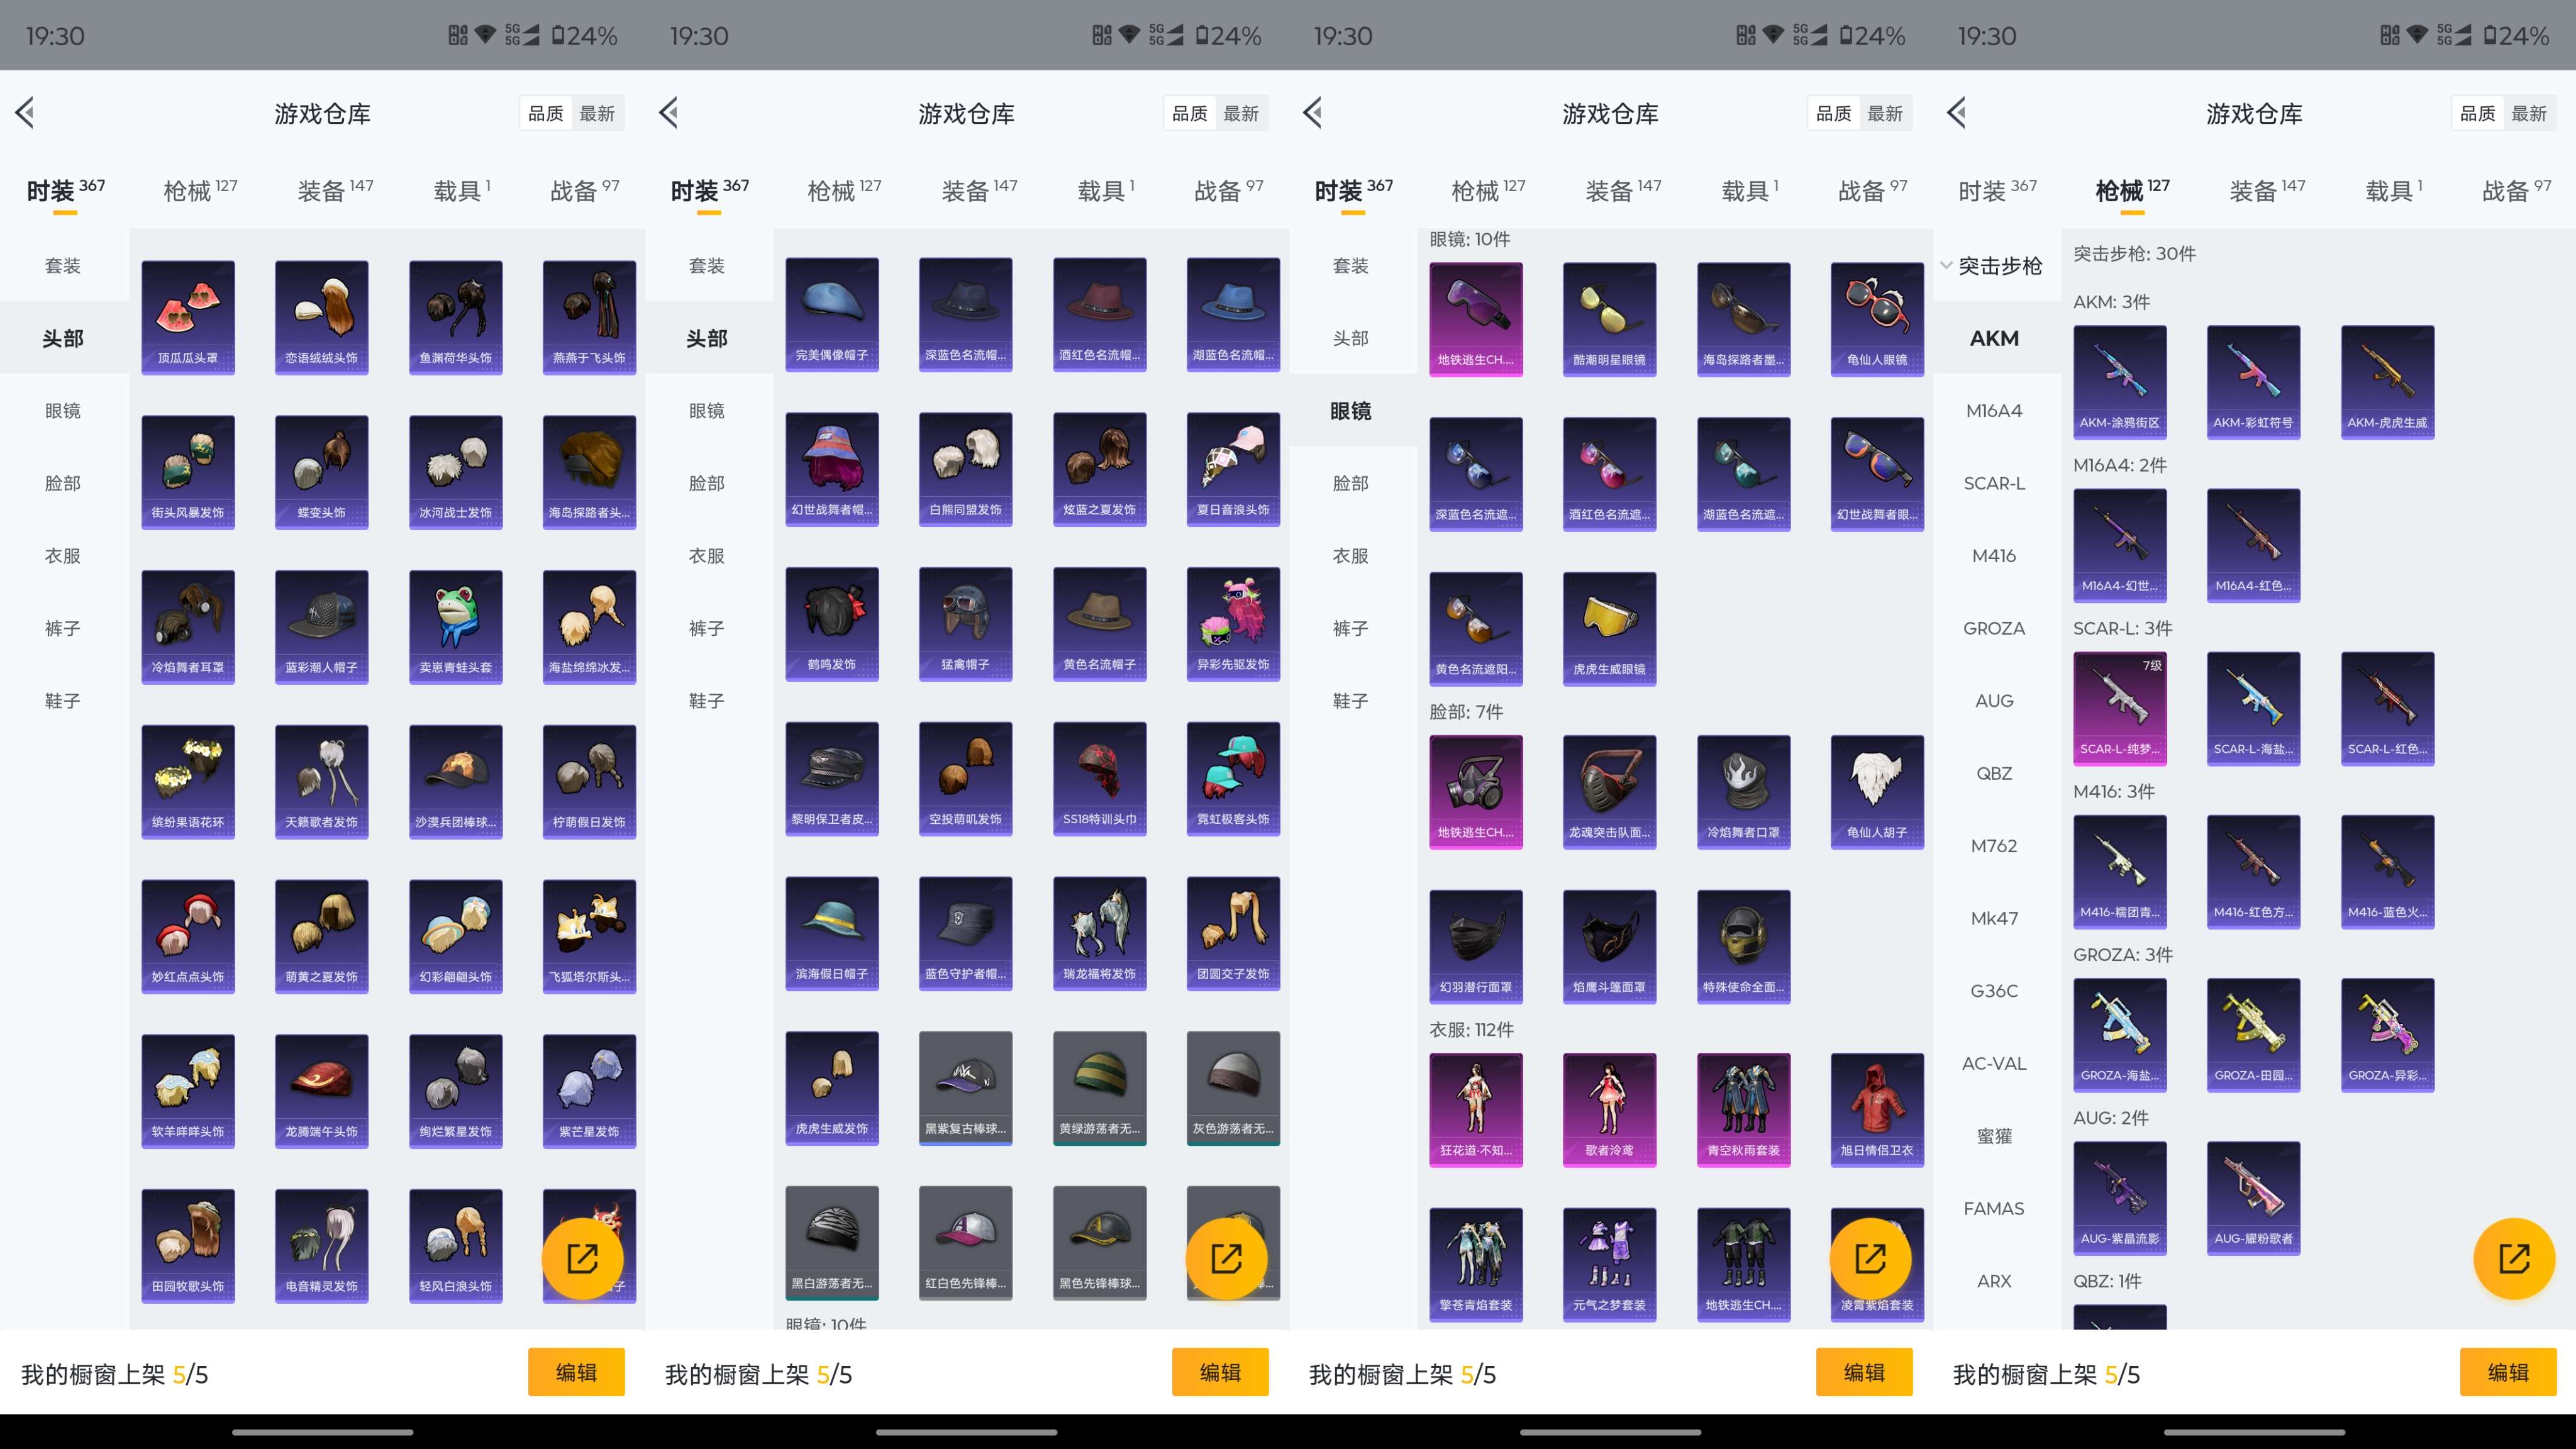Select the AUG-紫晶流影 gun skin
2576x1449 pixels.
tap(2120, 1198)
